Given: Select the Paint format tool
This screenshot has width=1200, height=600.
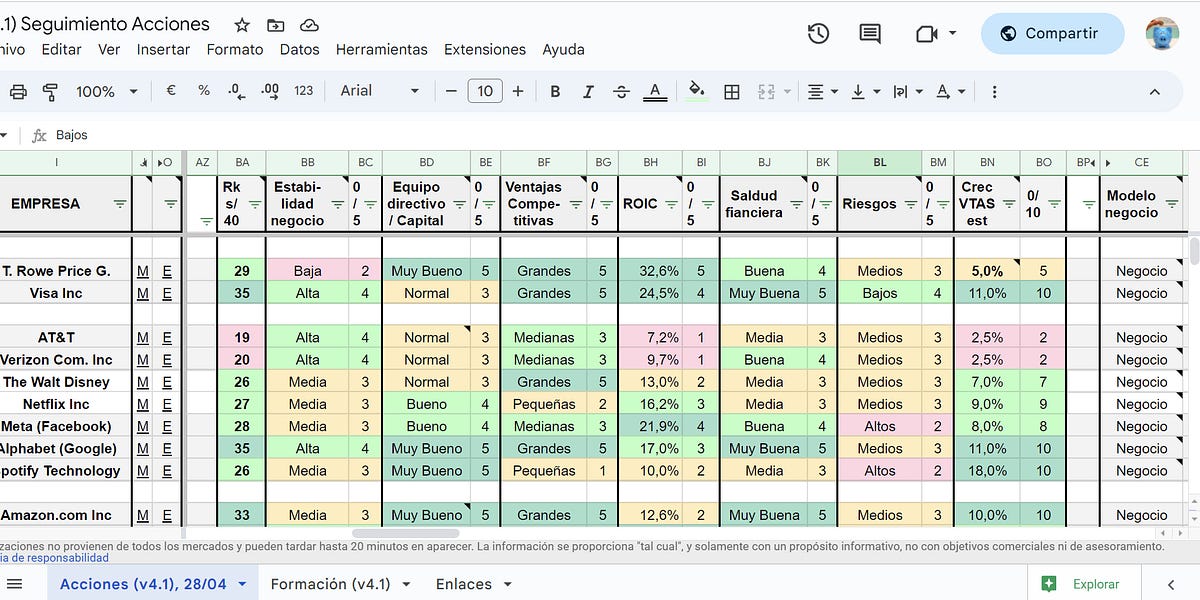Looking at the screenshot, I should click(50, 90).
